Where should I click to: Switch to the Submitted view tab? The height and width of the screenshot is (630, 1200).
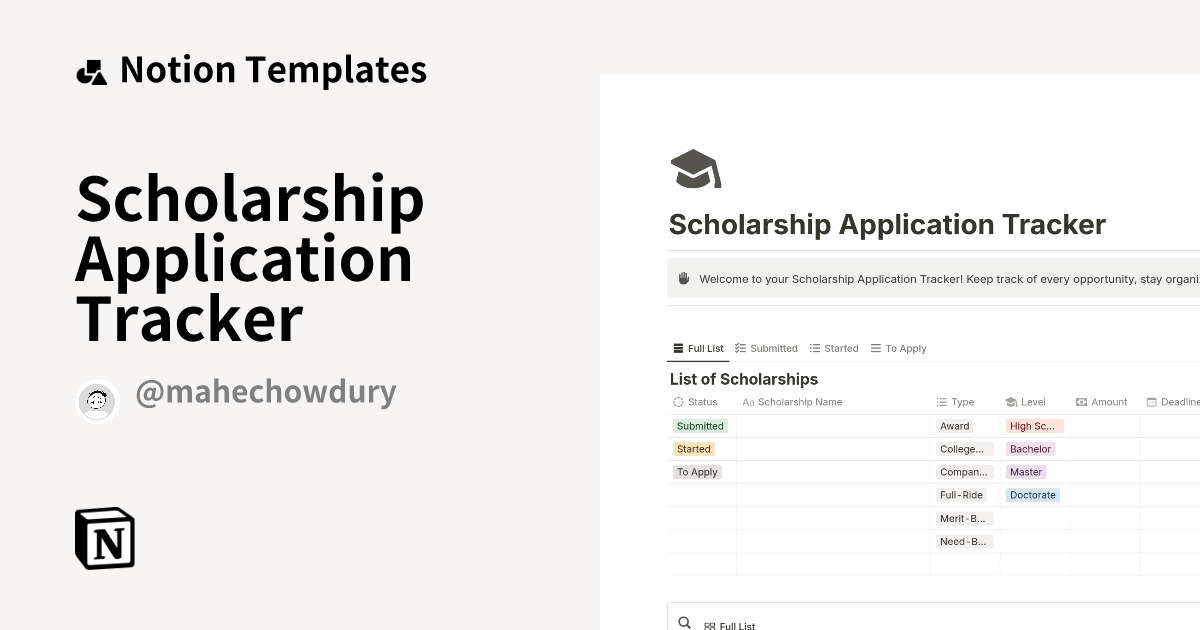pyautogui.click(x=766, y=349)
